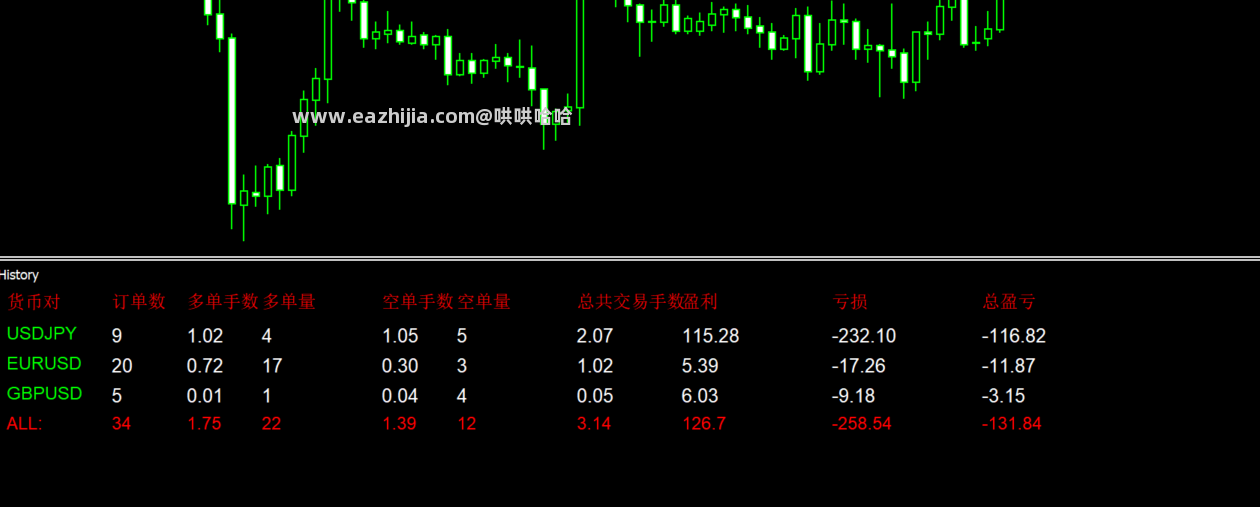The width and height of the screenshot is (1260, 507).
Task: Click GBPUSD profit value 6.03
Action: pos(700,396)
